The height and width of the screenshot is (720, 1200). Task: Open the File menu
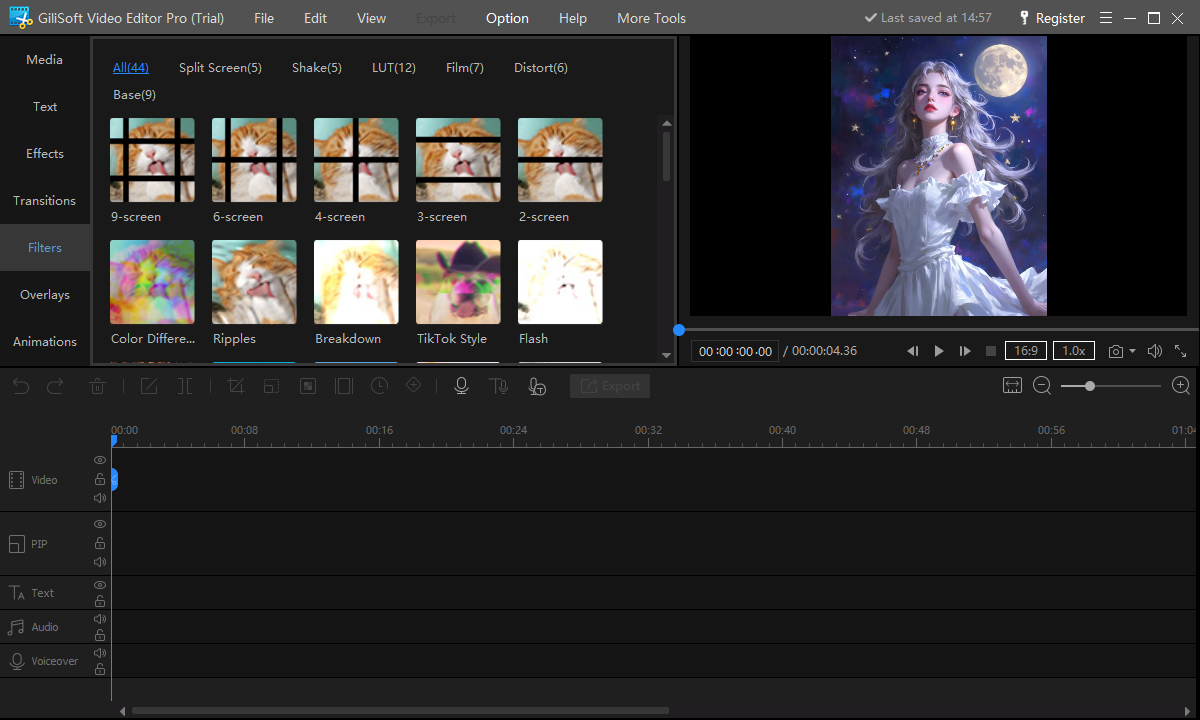tap(264, 18)
